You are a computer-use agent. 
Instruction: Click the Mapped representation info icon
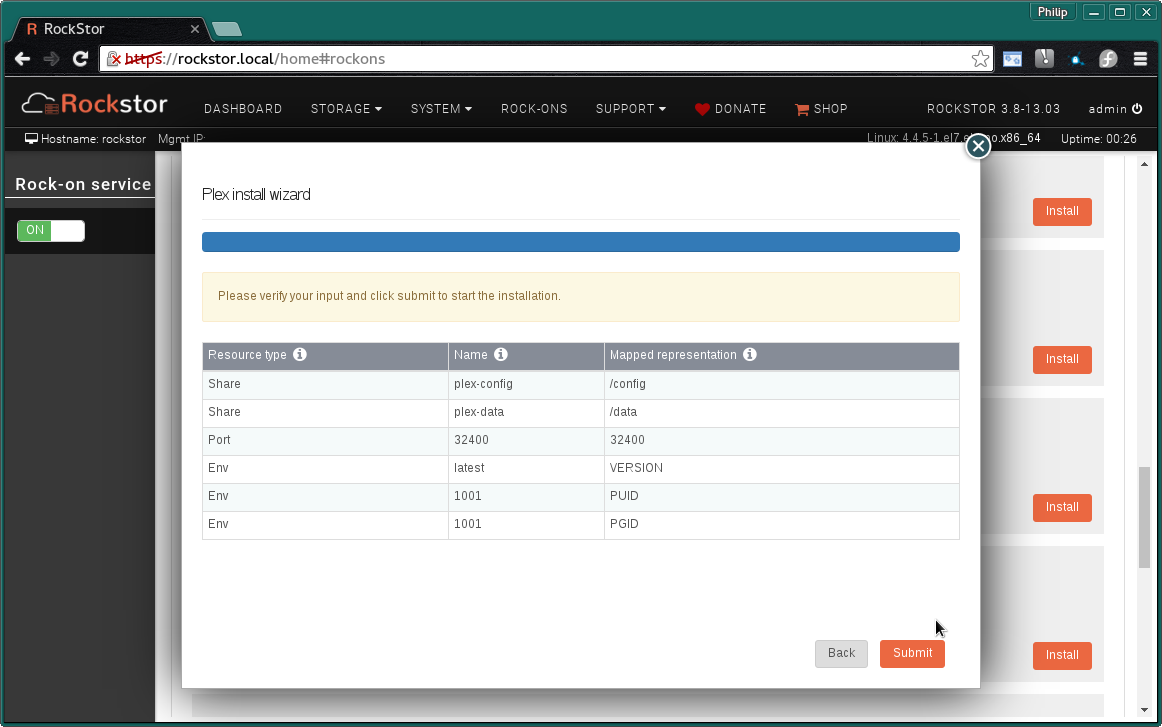coord(750,354)
